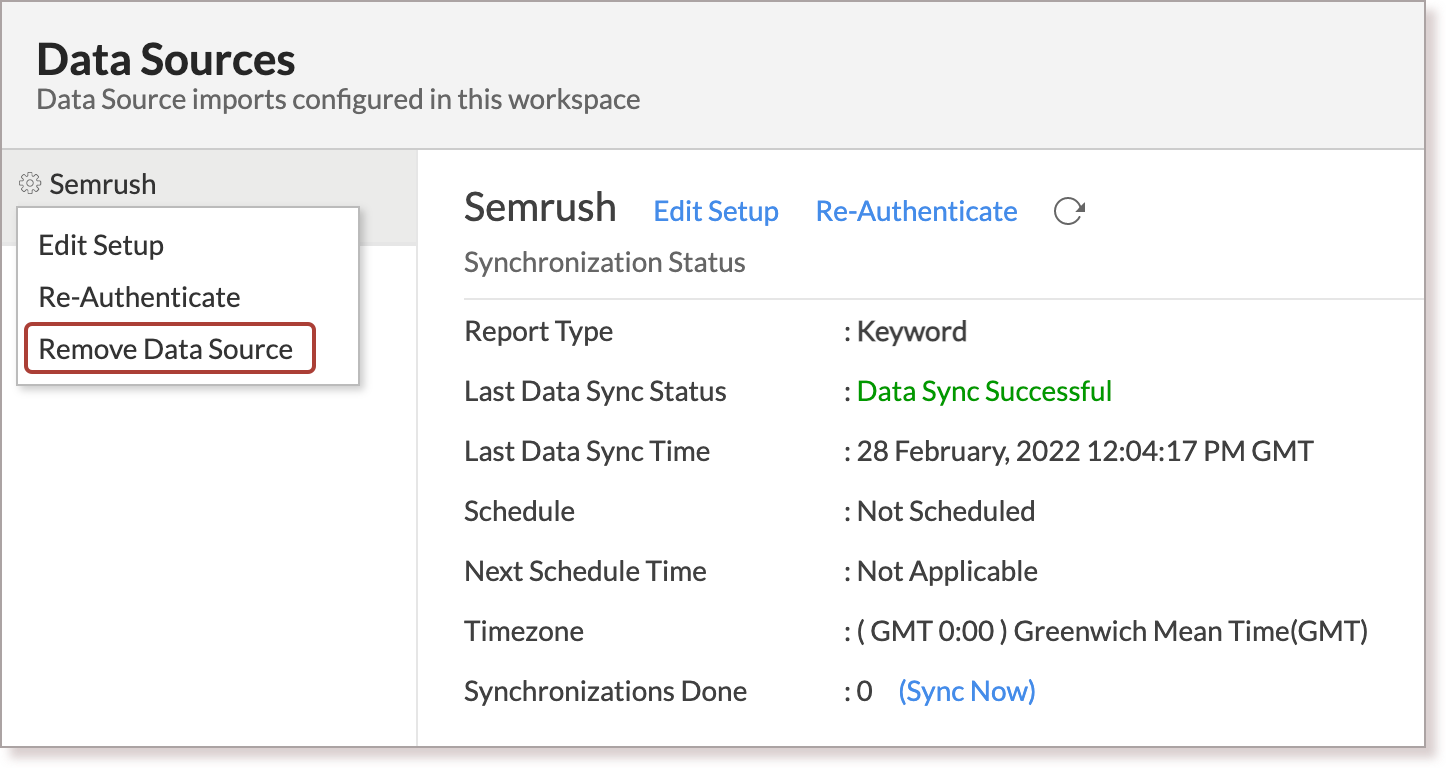Click the Data Sync Successful status text
The image size is (1446, 768).
(x=985, y=391)
